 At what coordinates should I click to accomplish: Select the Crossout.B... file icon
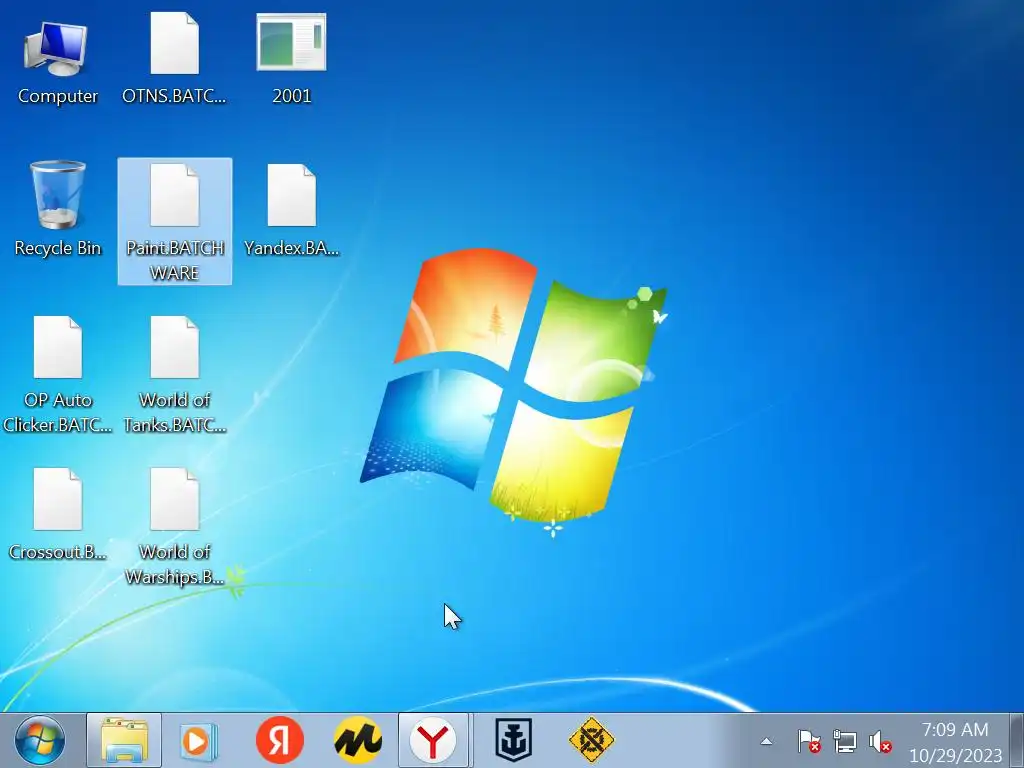point(57,515)
